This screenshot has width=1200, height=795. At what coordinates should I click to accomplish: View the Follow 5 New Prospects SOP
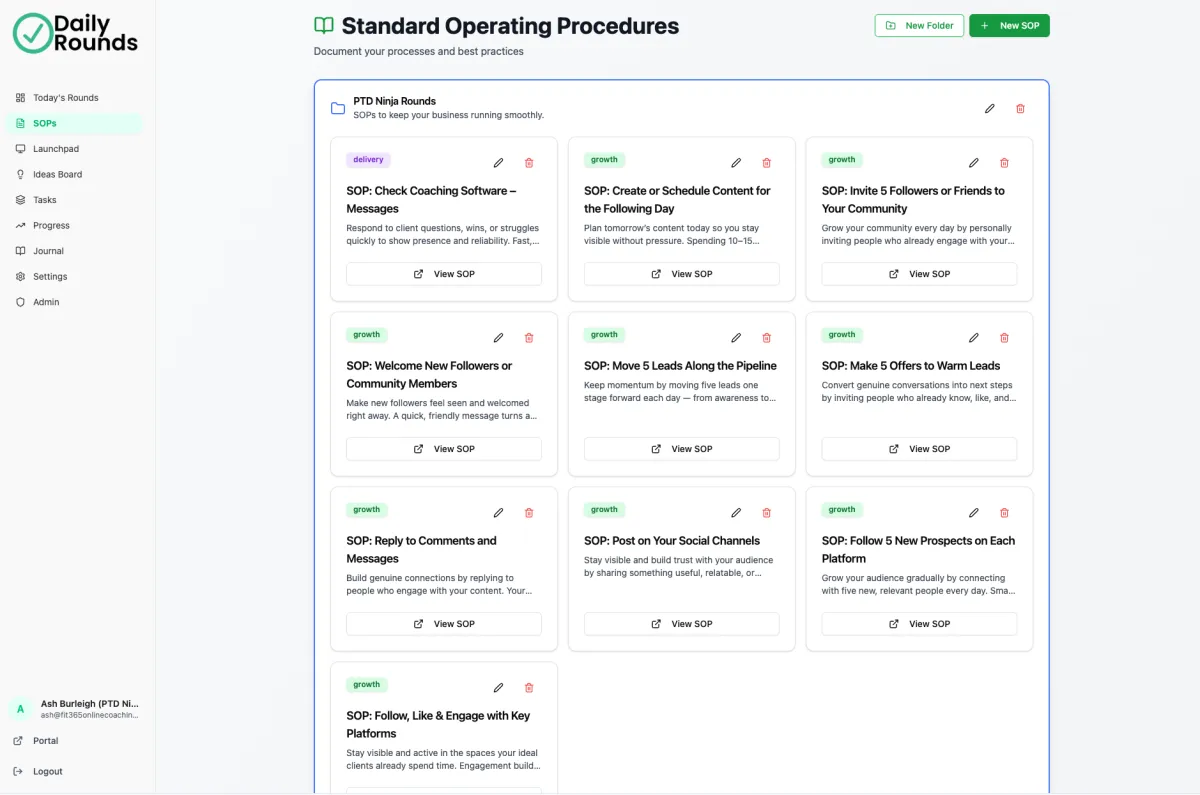click(x=919, y=624)
